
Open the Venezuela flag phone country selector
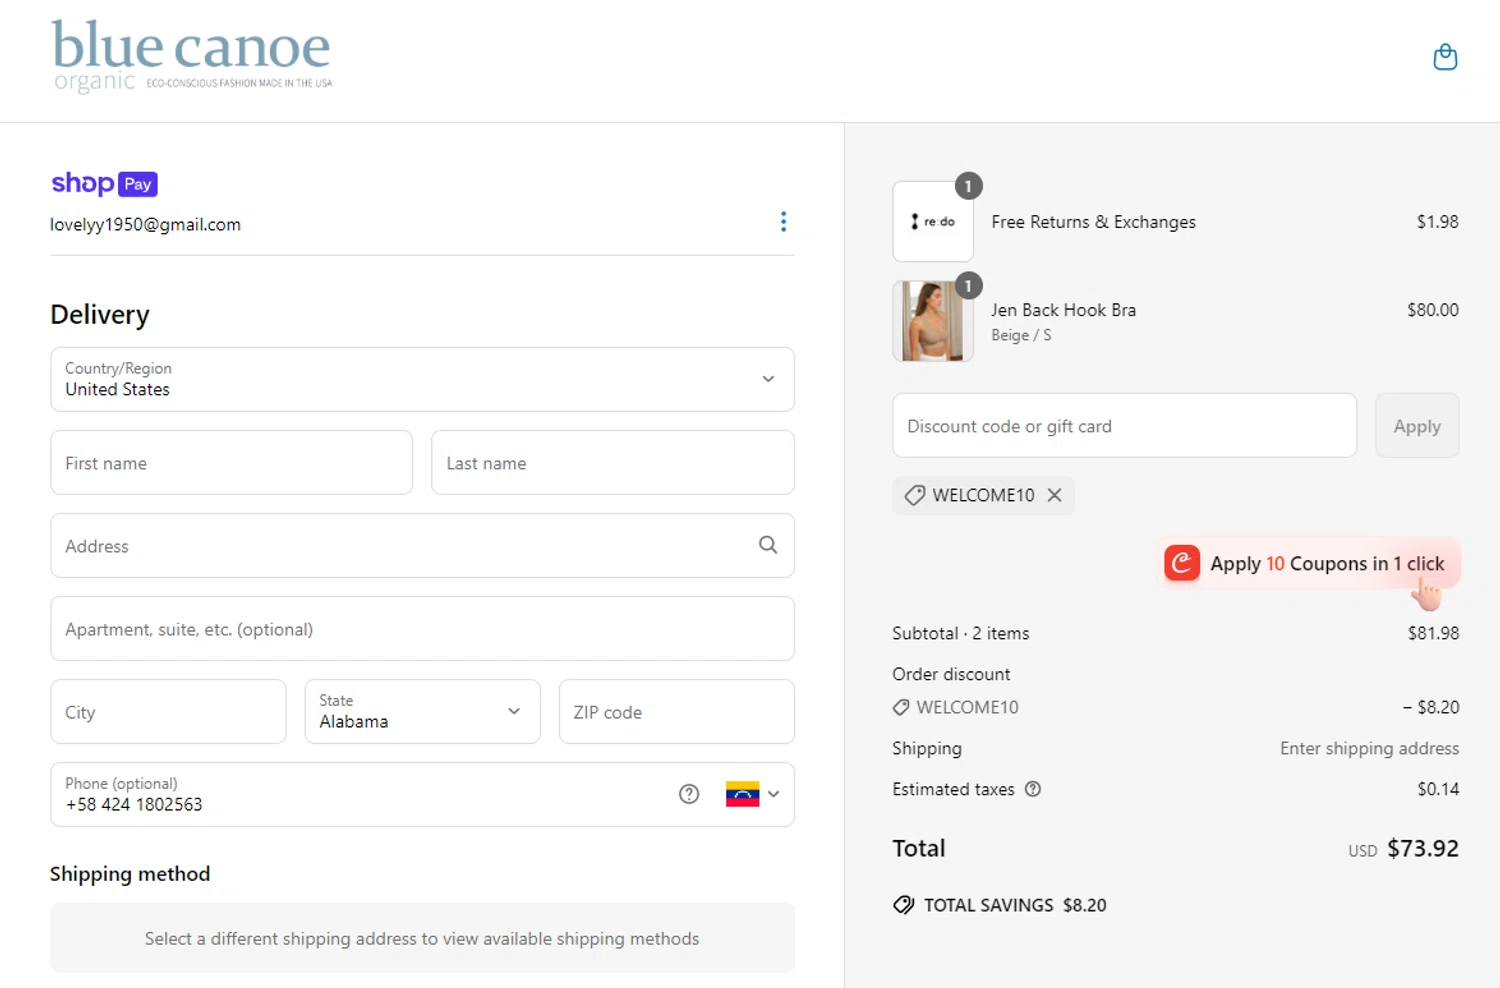pyautogui.click(x=752, y=794)
